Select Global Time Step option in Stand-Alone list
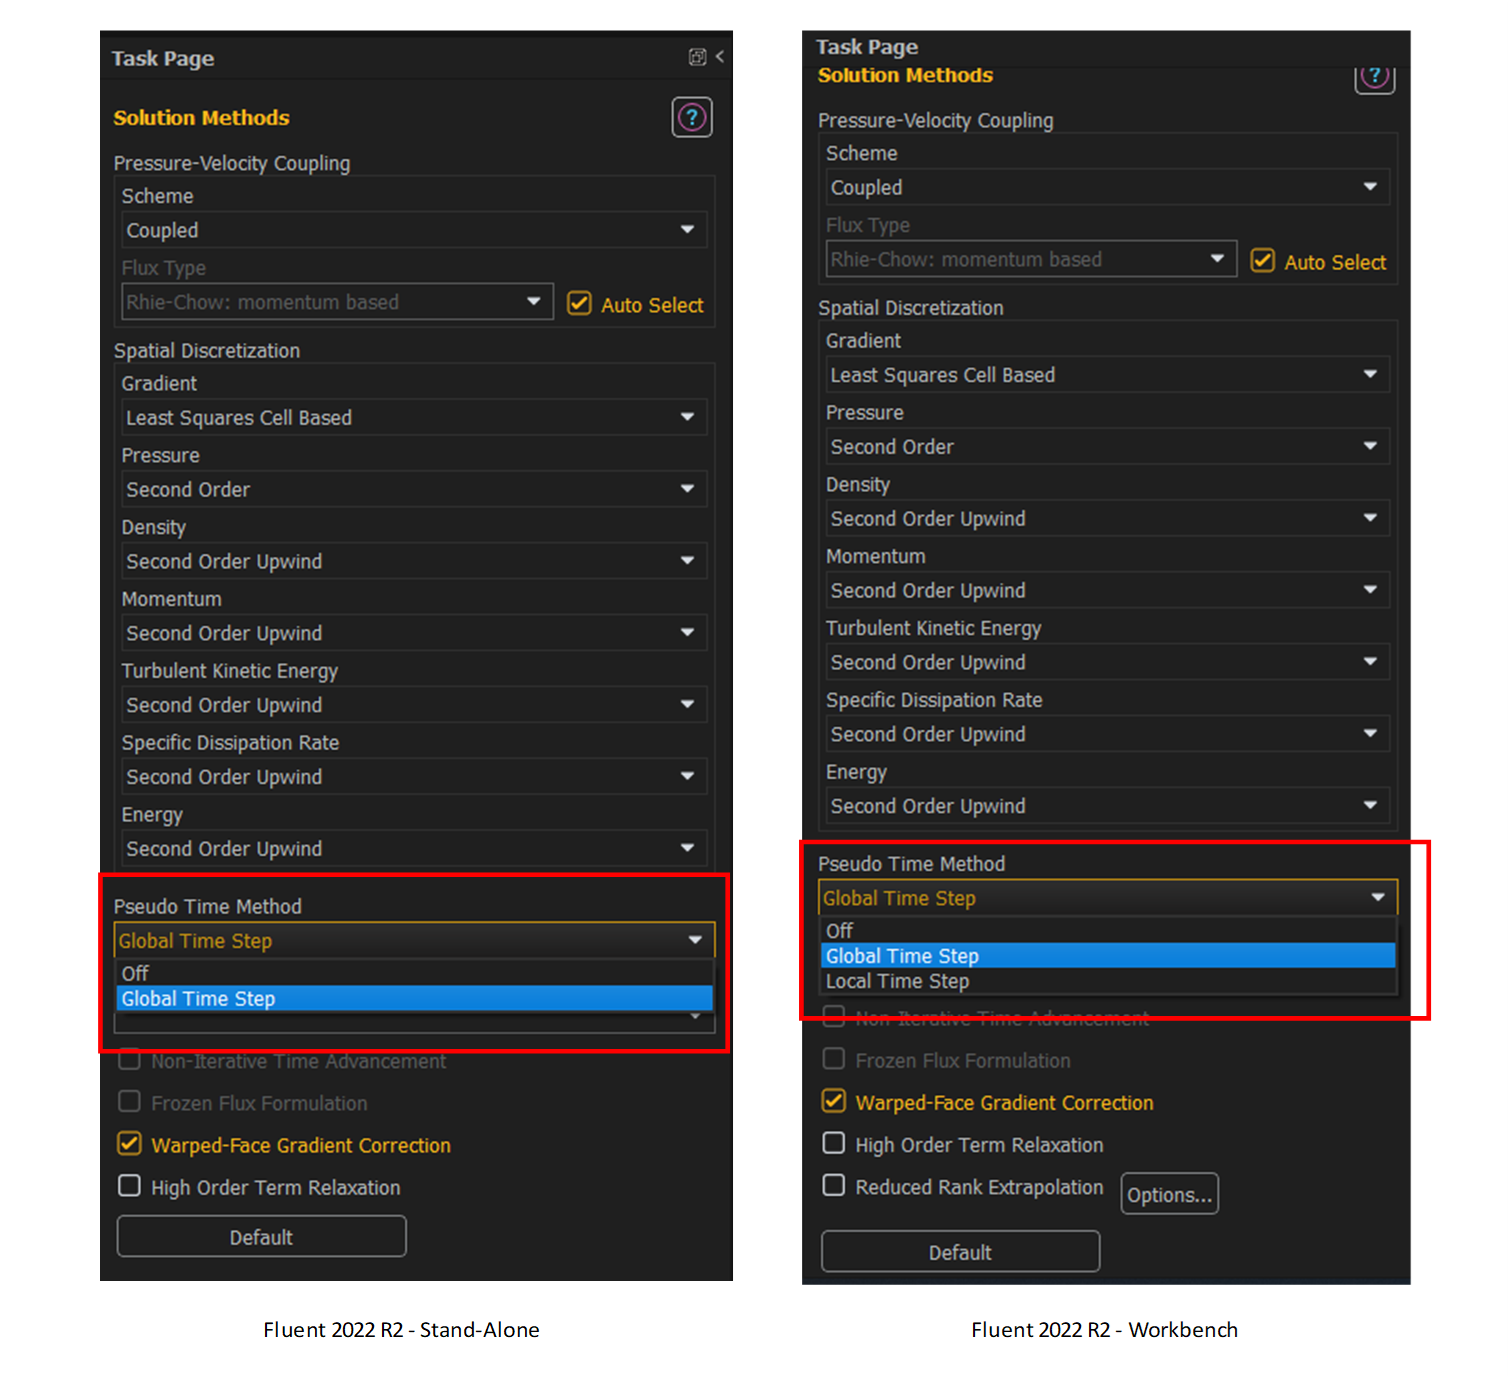Viewport: 1508px width, 1377px height. pos(414,998)
